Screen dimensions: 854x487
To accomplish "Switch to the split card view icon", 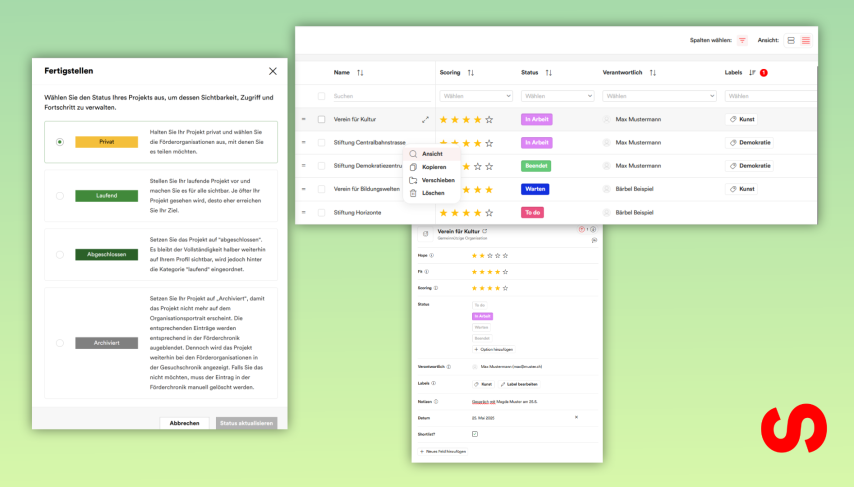I will point(791,40).
